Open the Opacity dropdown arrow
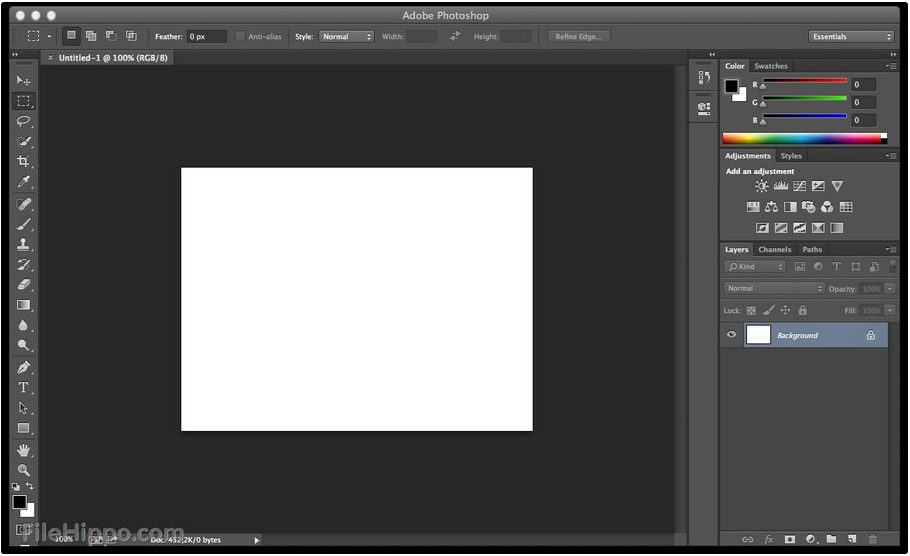Screen dimensions: 910x556 tap(890, 288)
